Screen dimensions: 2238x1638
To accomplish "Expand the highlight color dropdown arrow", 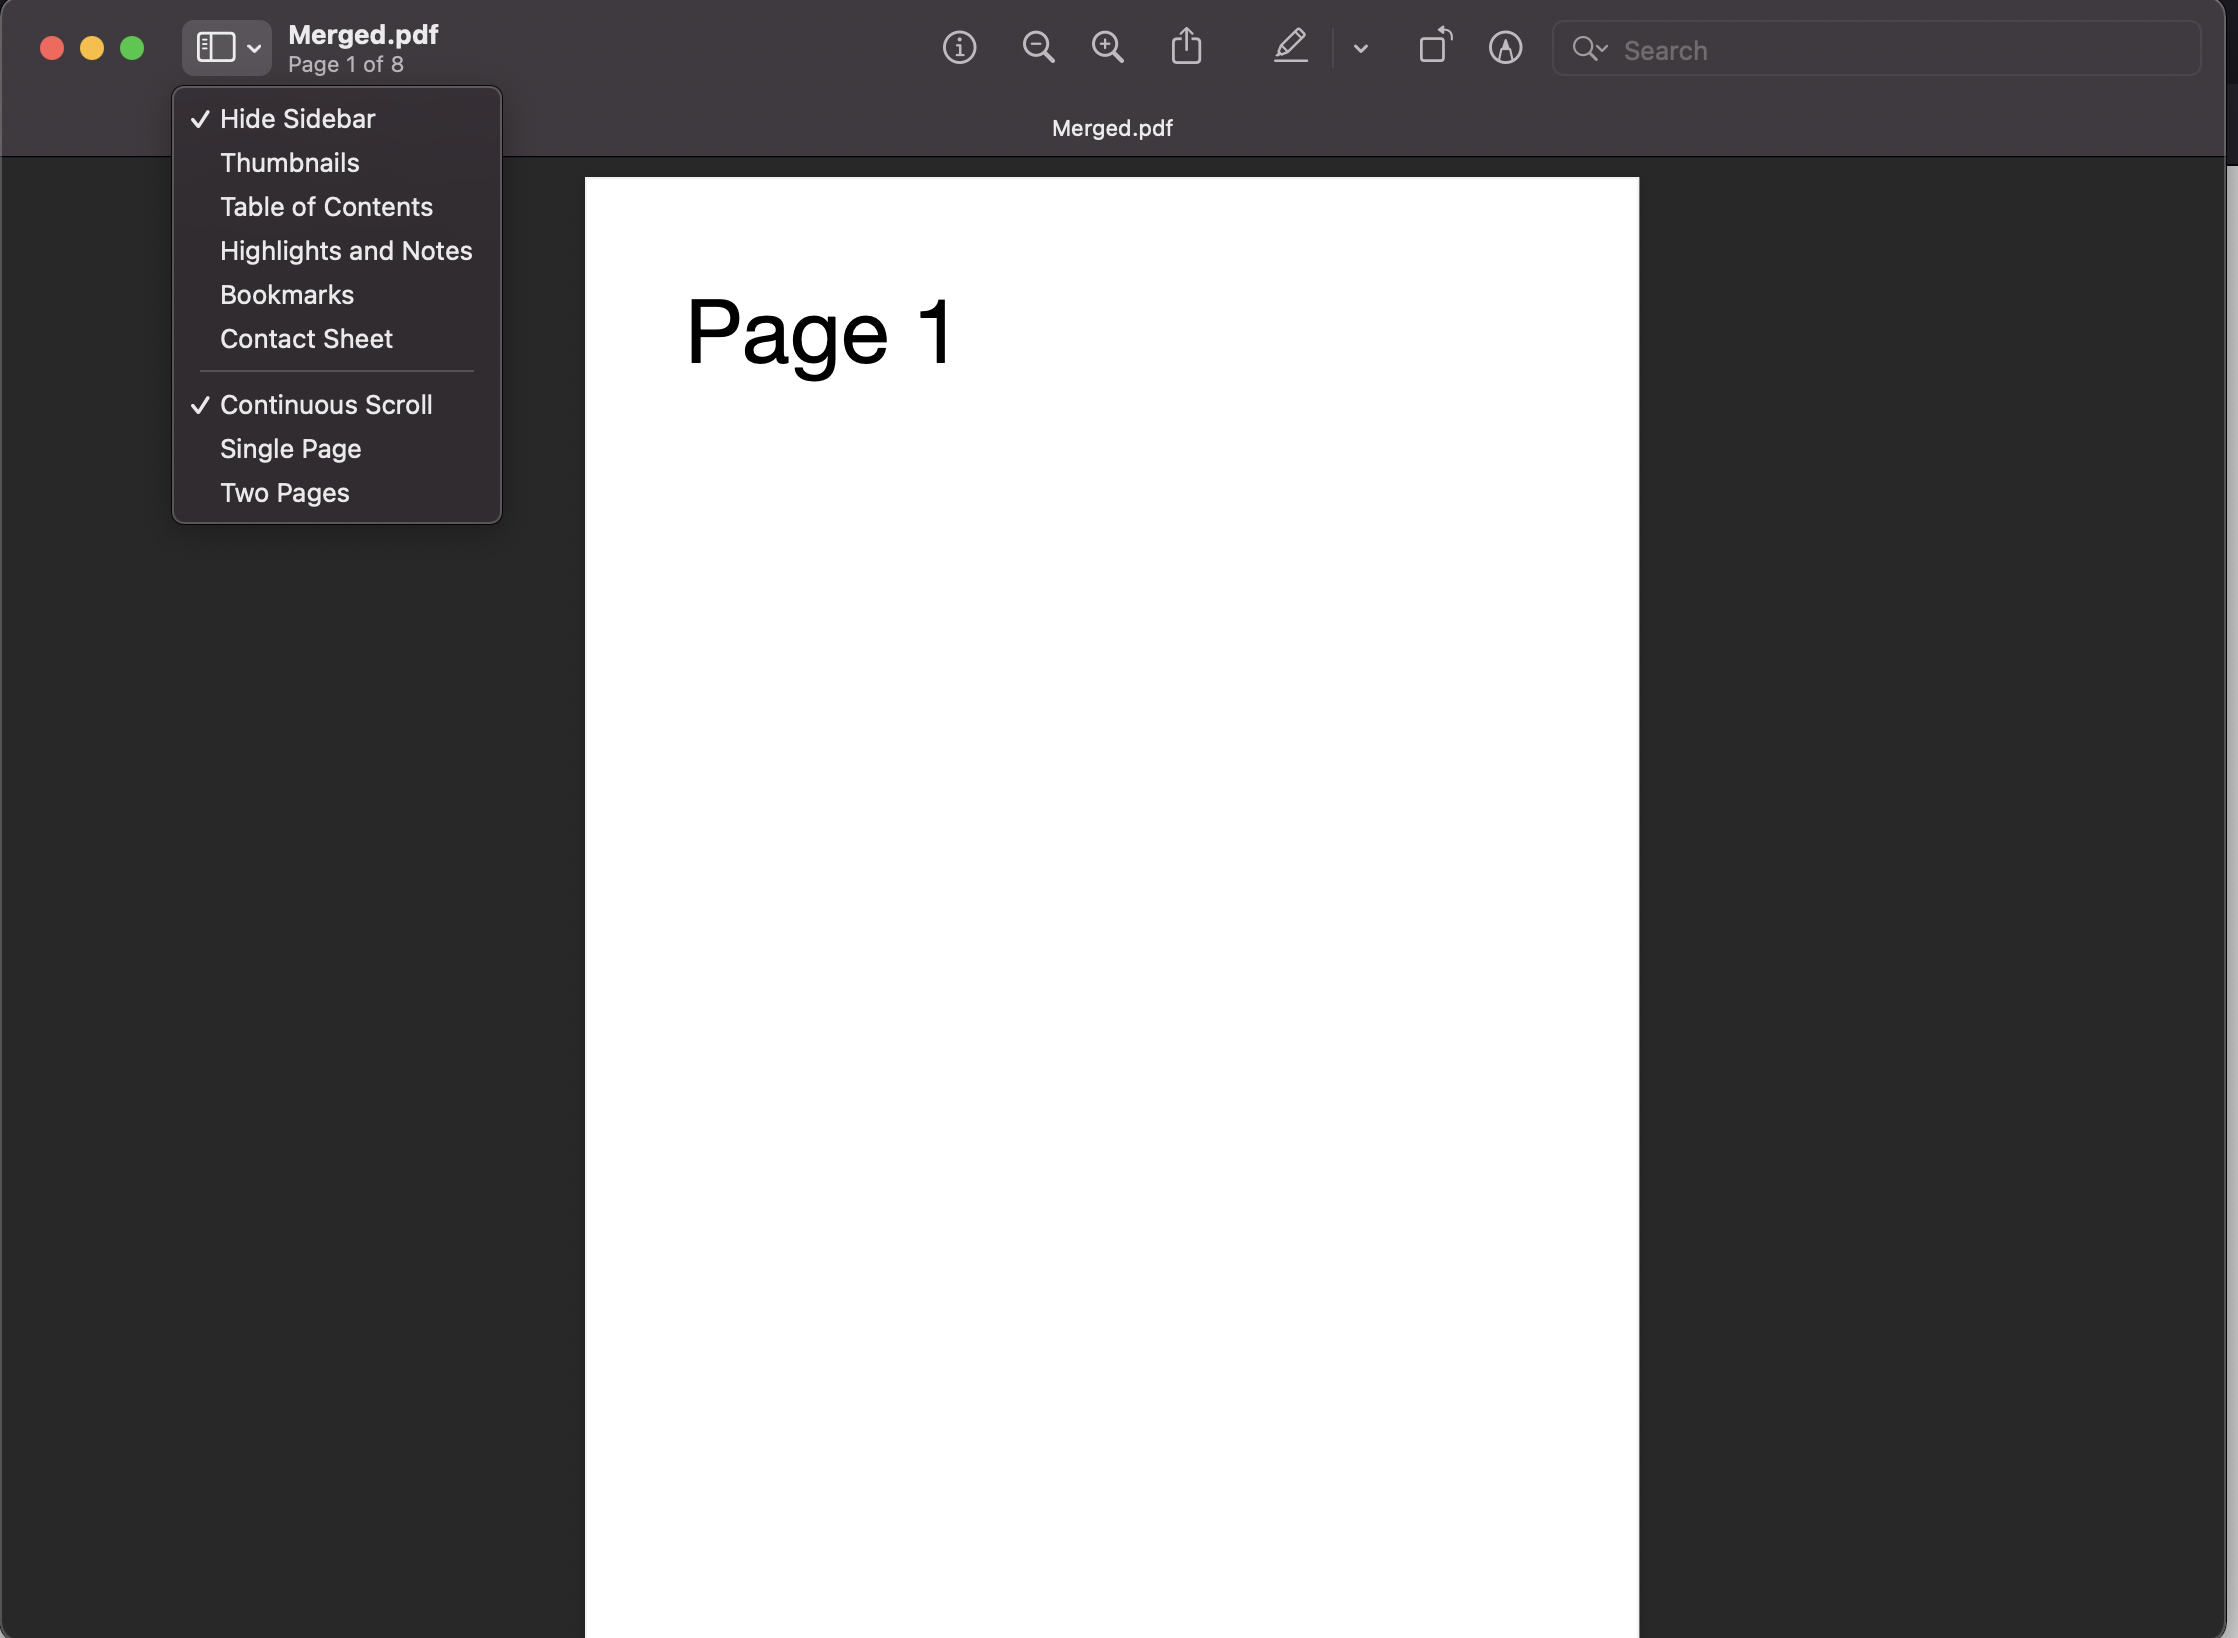I will [1360, 48].
